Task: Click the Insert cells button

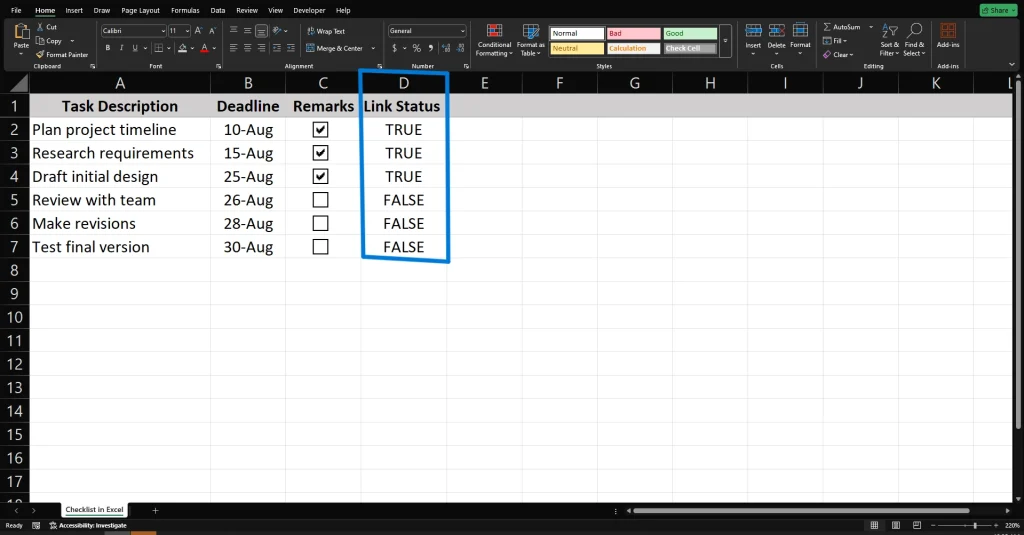Action: pyautogui.click(x=753, y=39)
